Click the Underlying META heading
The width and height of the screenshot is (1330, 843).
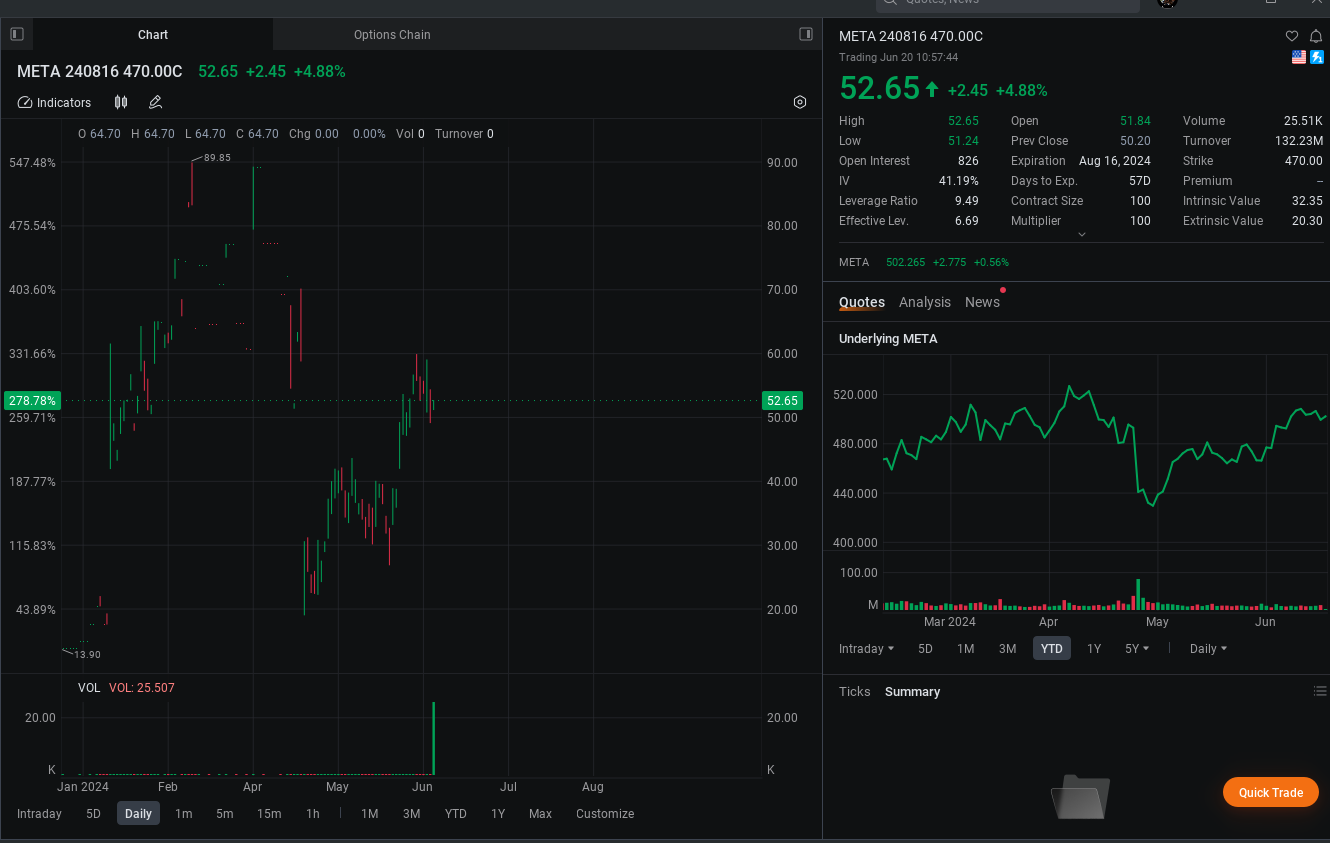pyautogui.click(x=888, y=338)
